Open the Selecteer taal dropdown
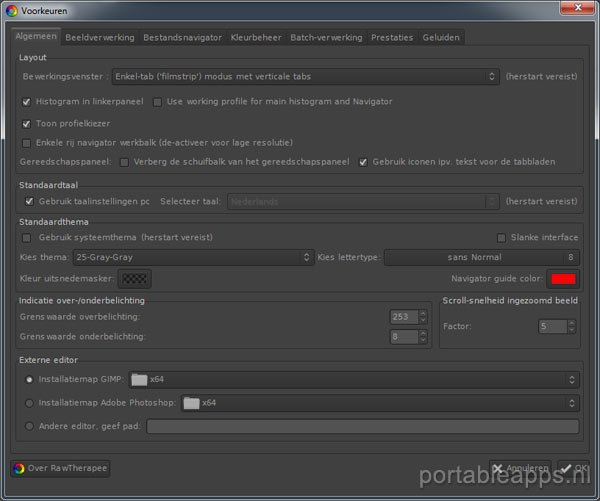Screen dimensions: 600x501 363,202
